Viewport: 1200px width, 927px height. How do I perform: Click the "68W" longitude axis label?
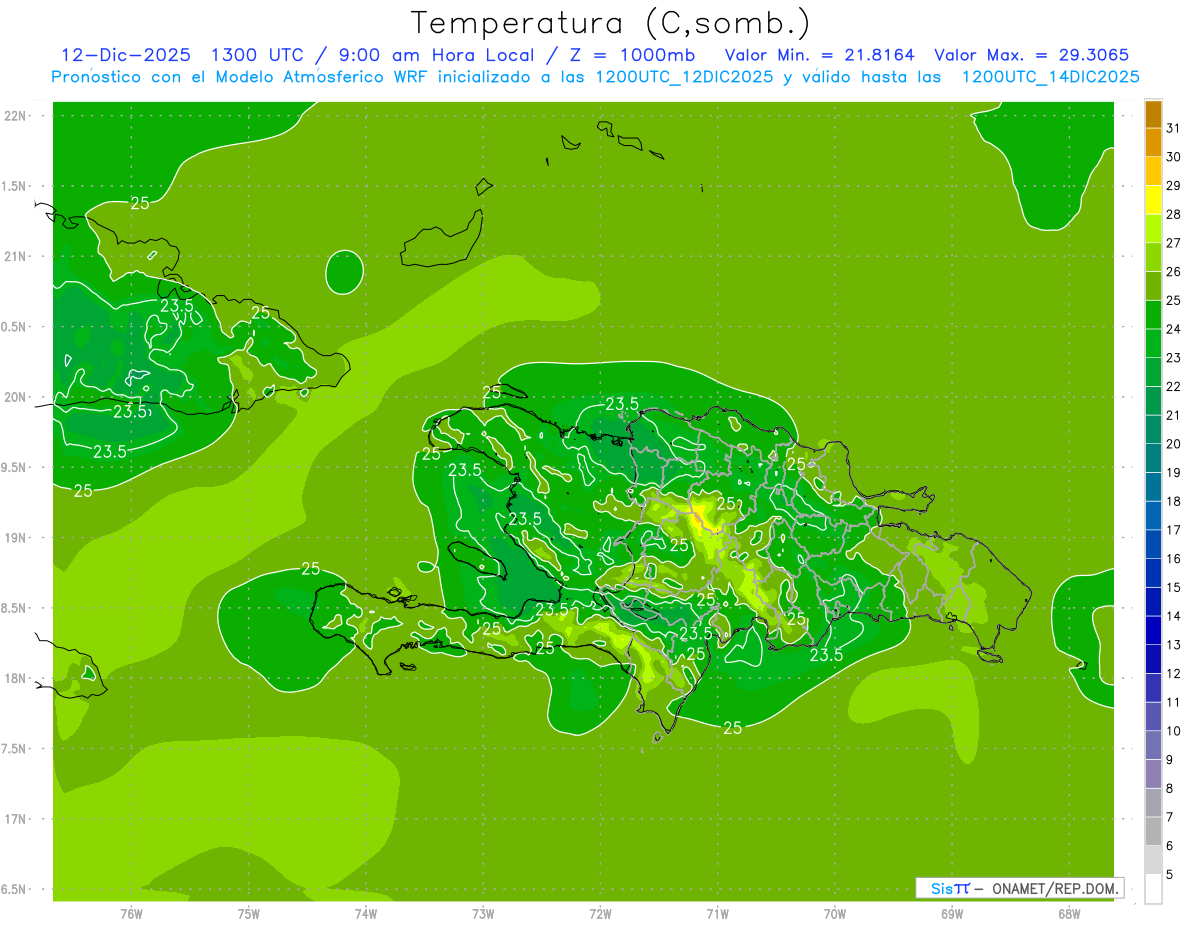[x=1069, y=914]
